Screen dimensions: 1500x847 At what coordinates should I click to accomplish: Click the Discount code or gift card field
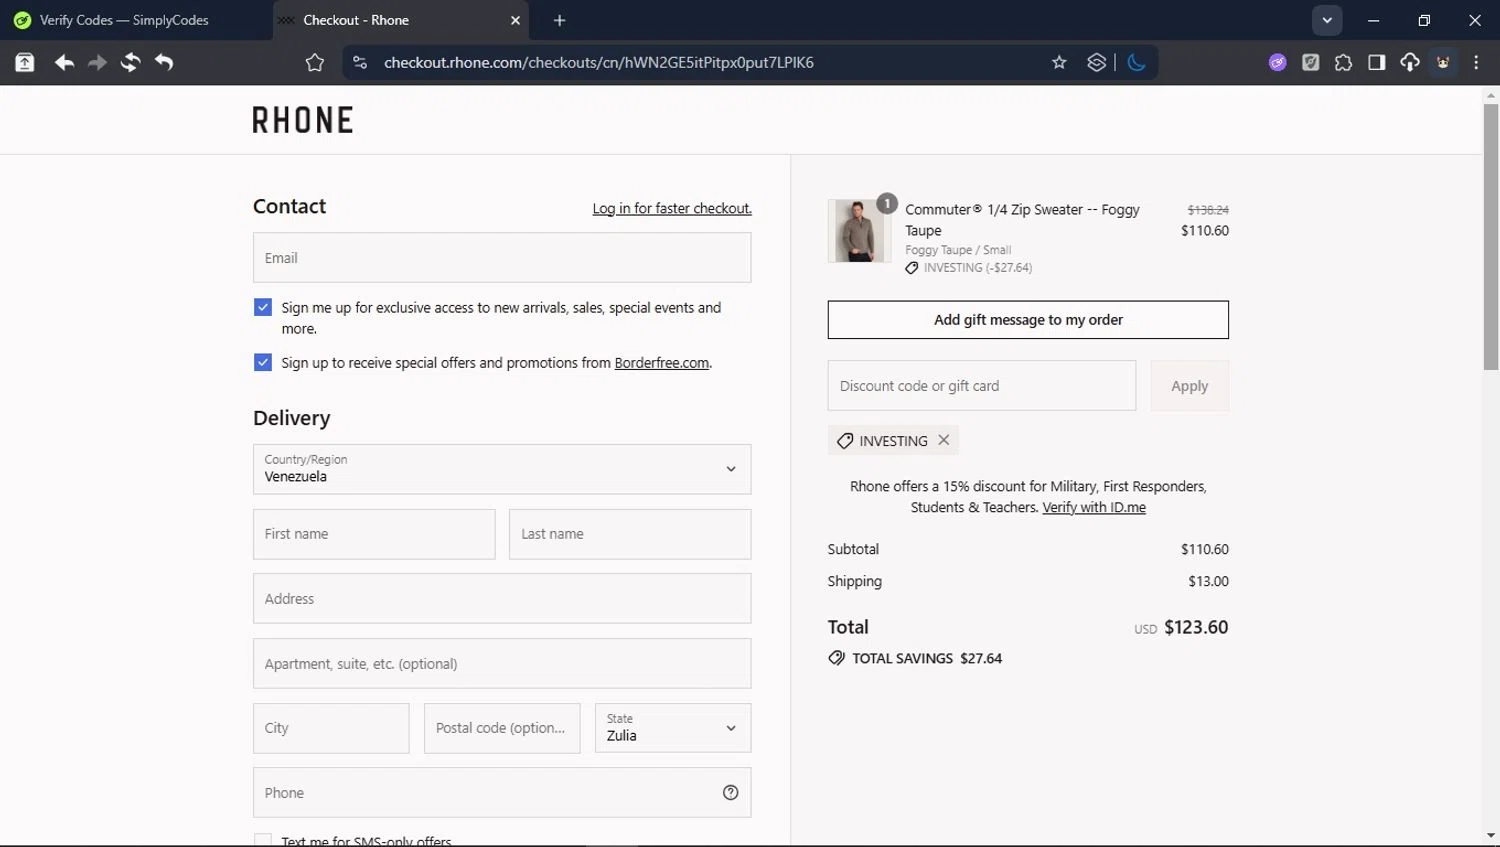click(x=981, y=386)
